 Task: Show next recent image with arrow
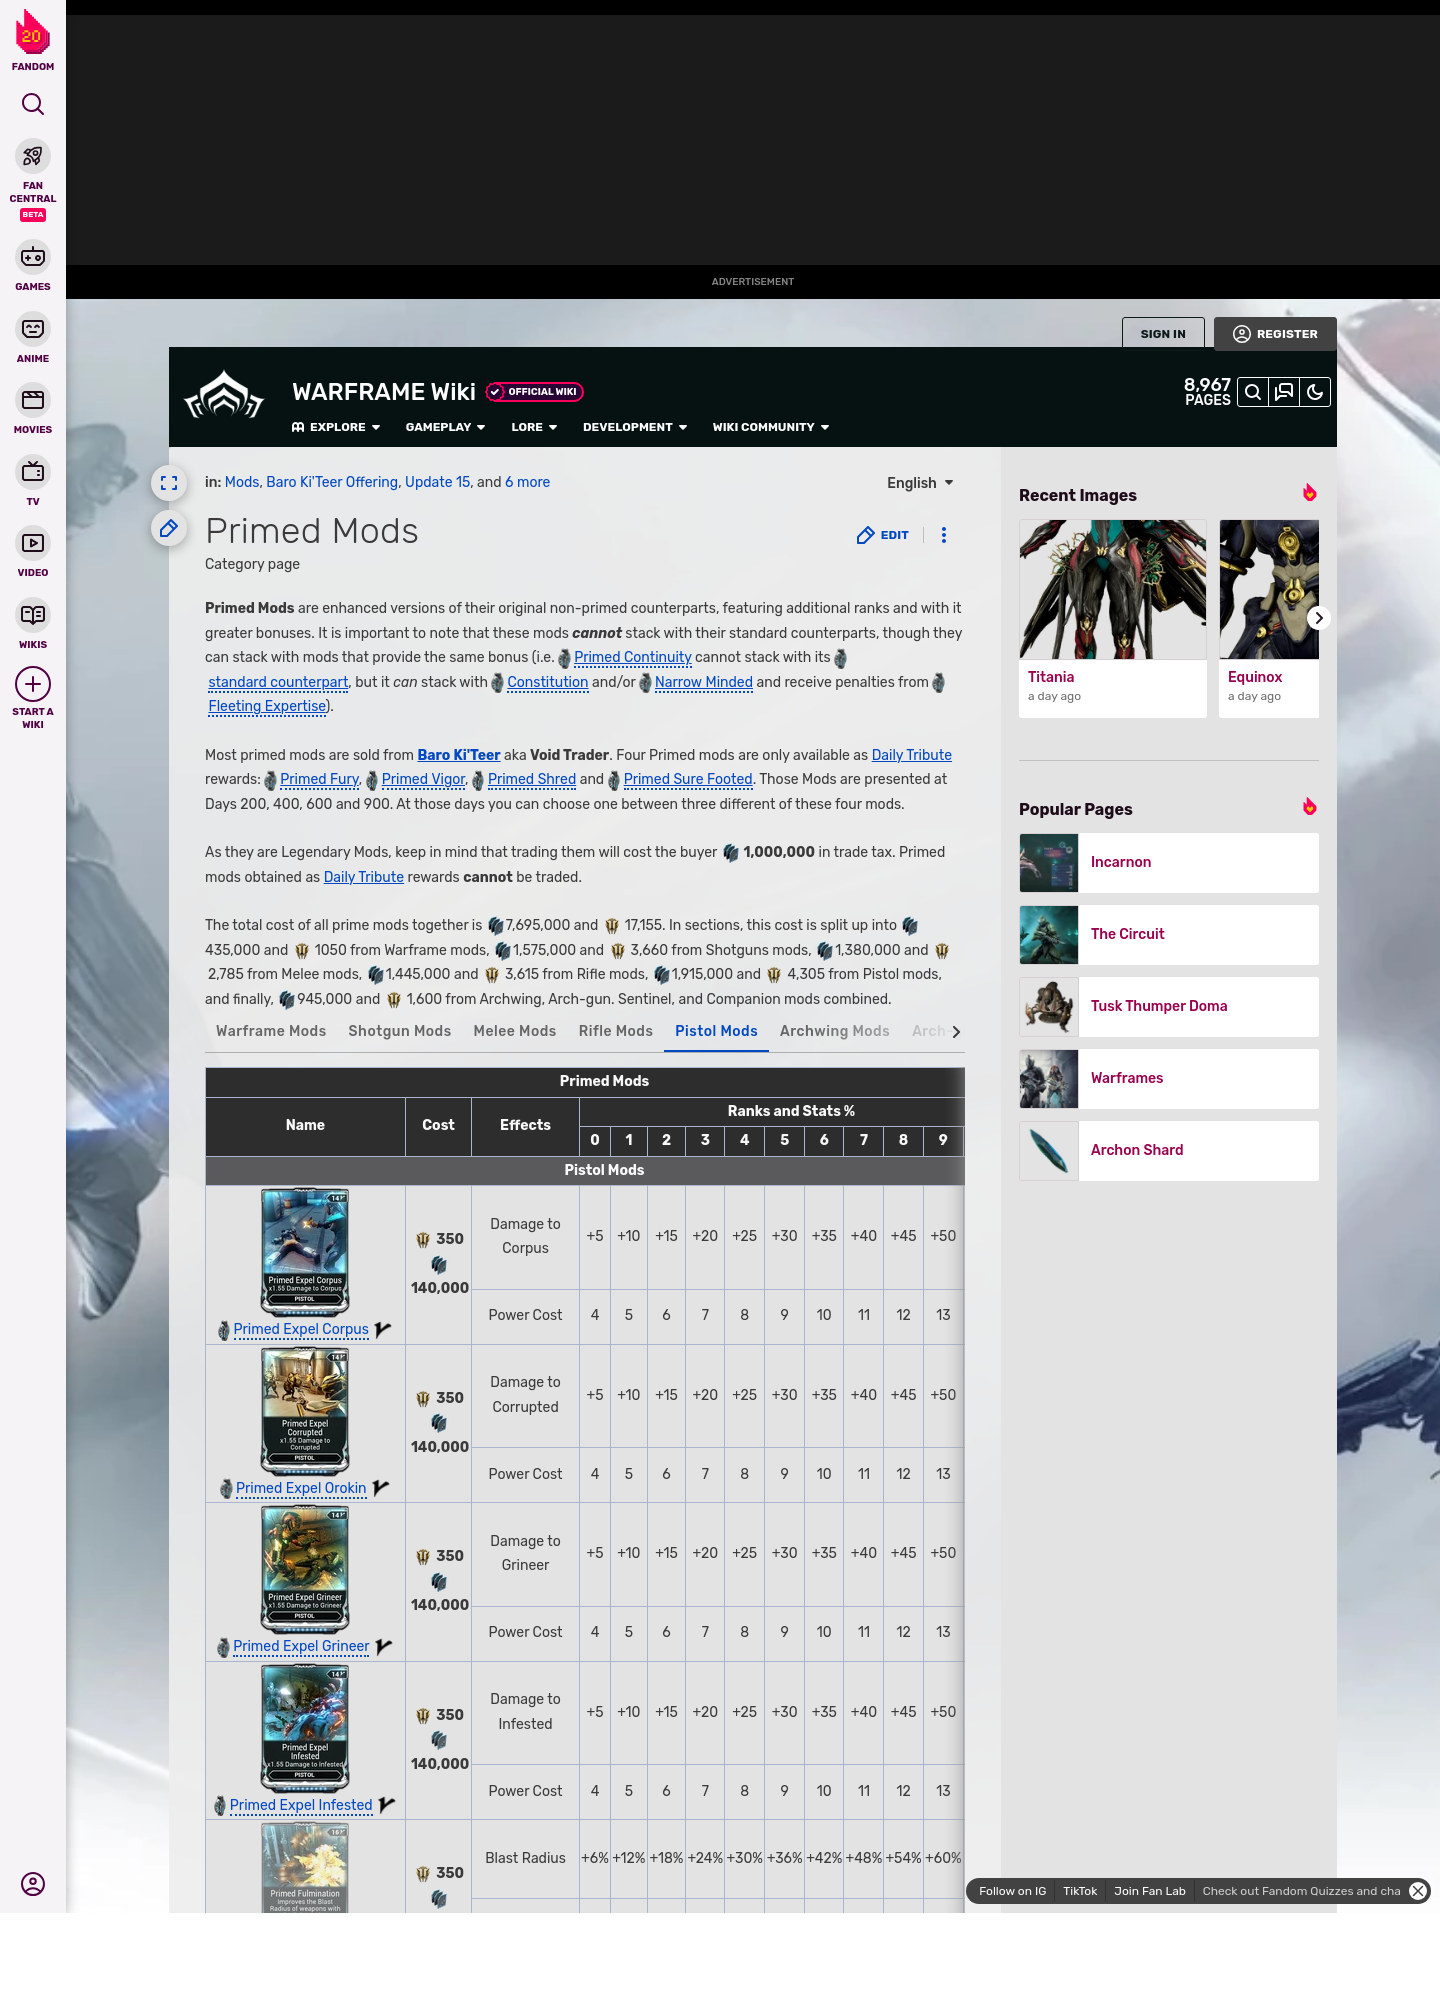point(1319,618)
